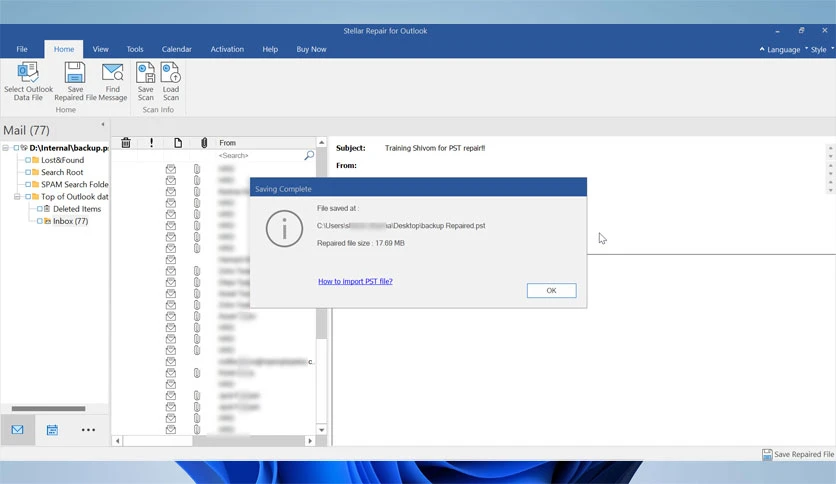This screenshot has height=484, width=836.
Task: Click OK in Saving Complete dialog
Action: [x=551, y=291]
